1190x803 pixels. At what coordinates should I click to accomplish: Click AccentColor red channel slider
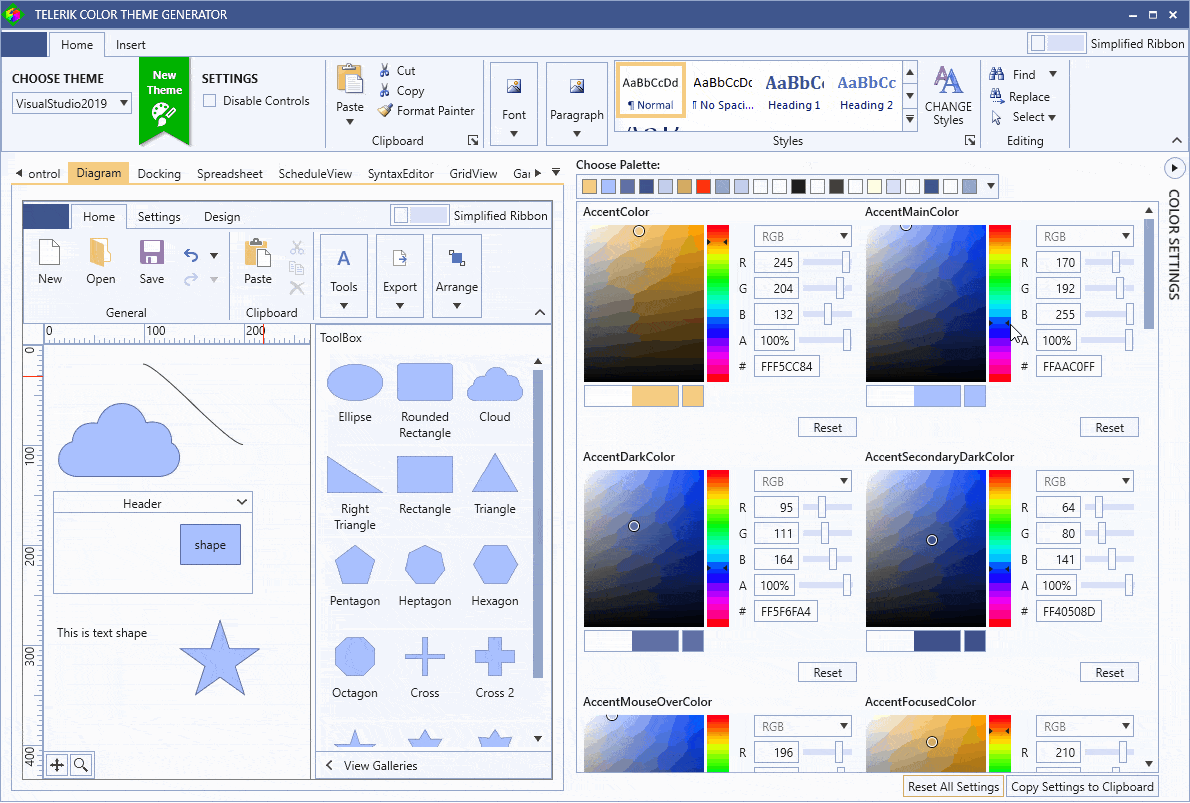point(827,262)
